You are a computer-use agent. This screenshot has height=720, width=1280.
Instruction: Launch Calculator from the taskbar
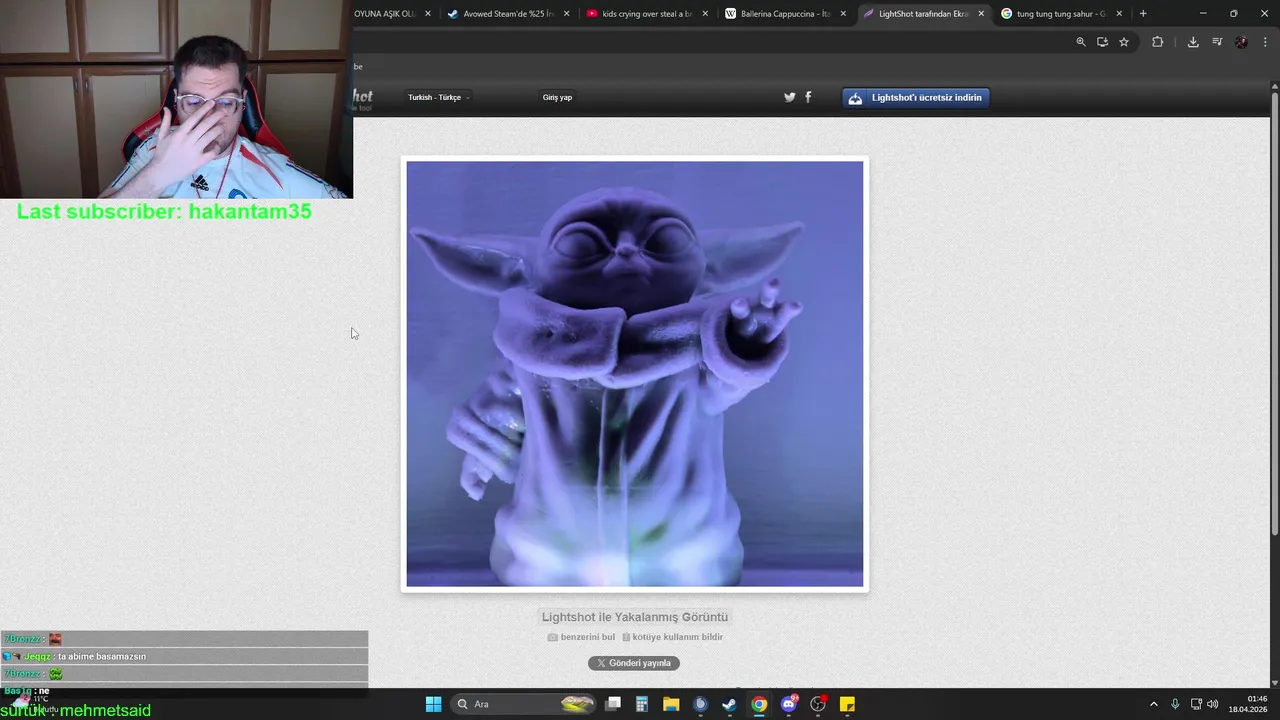click(x=642, y=704)
